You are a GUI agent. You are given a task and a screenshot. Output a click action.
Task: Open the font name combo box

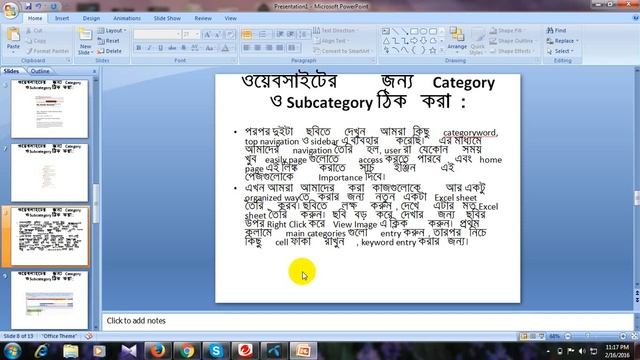(157, 34)
